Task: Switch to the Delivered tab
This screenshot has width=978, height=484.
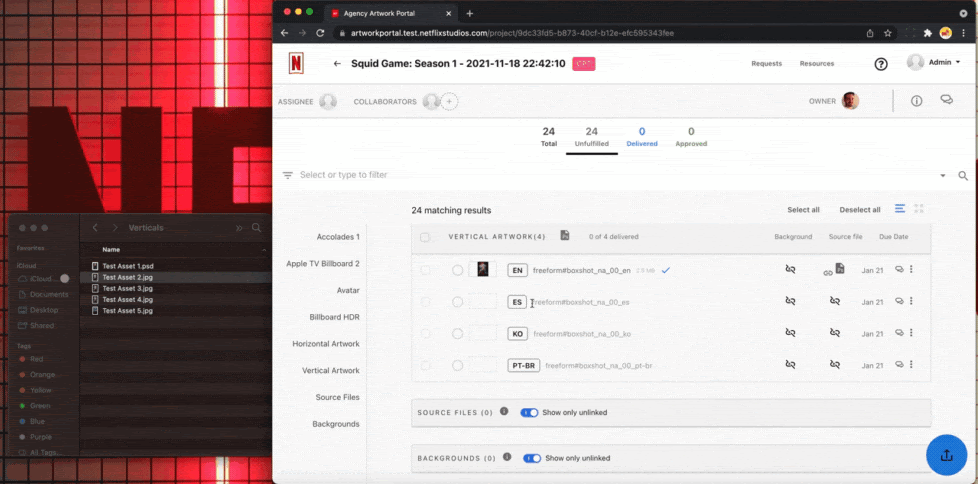Action: [642, 137]
